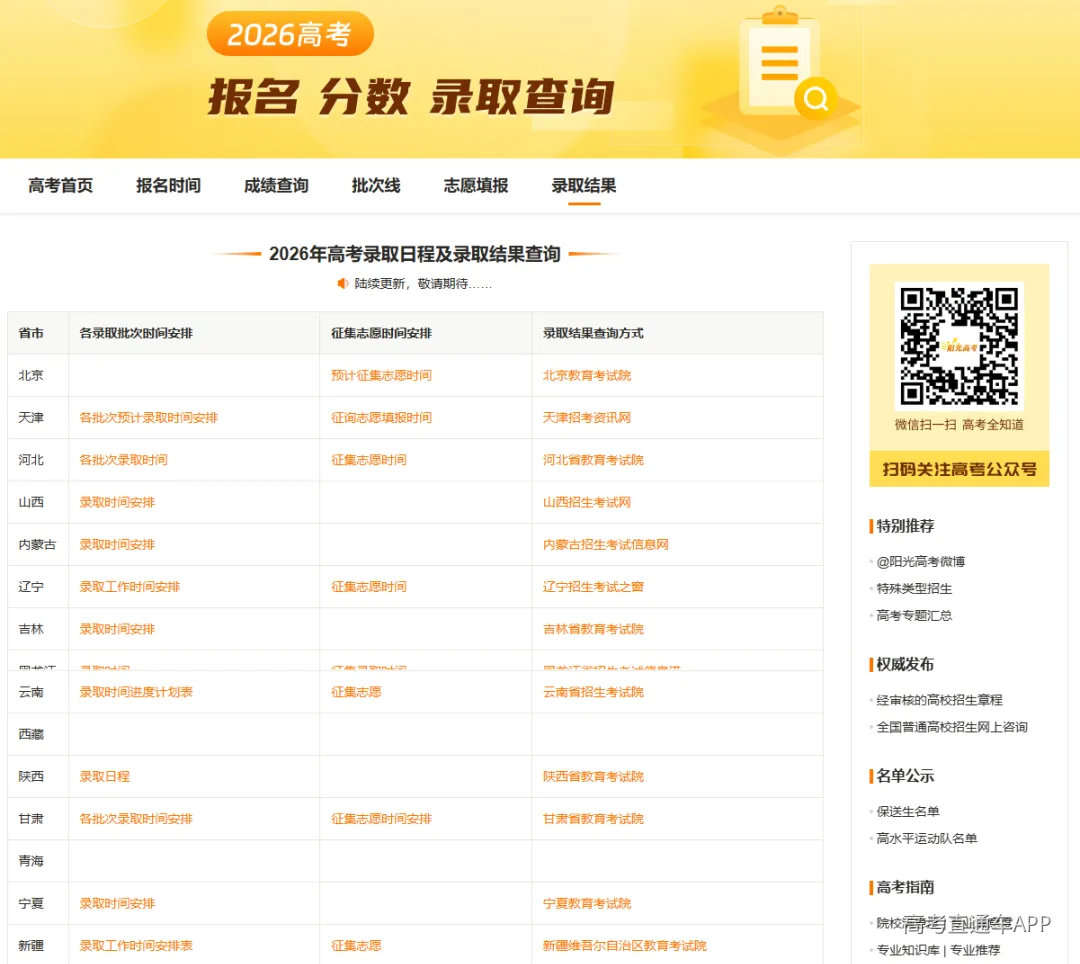This screenshot has width=1080, height=964.
Task: Open Beijing 预计征集志愿时间 link
Action: [381, 375]
